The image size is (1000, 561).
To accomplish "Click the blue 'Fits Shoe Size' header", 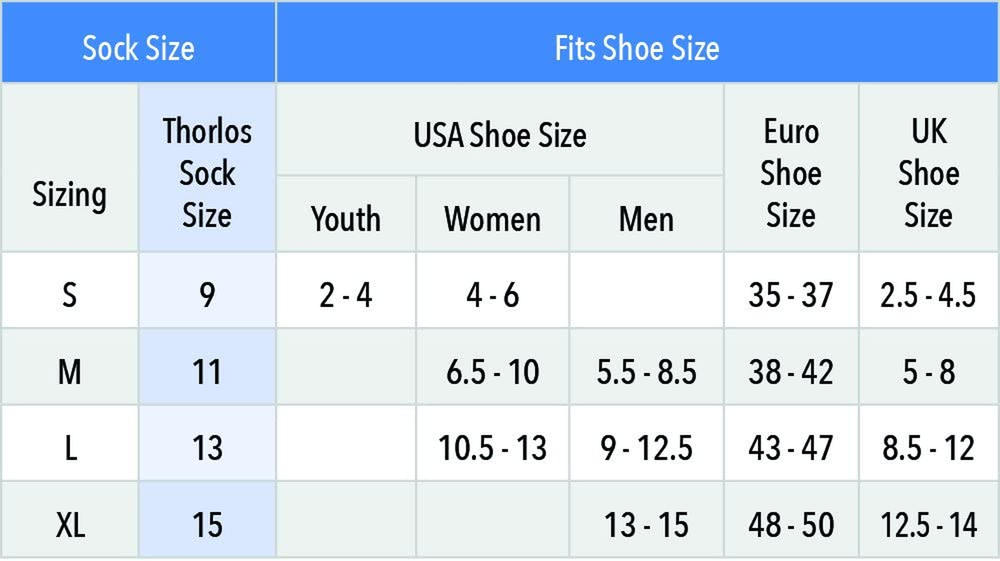I will 637,48.
